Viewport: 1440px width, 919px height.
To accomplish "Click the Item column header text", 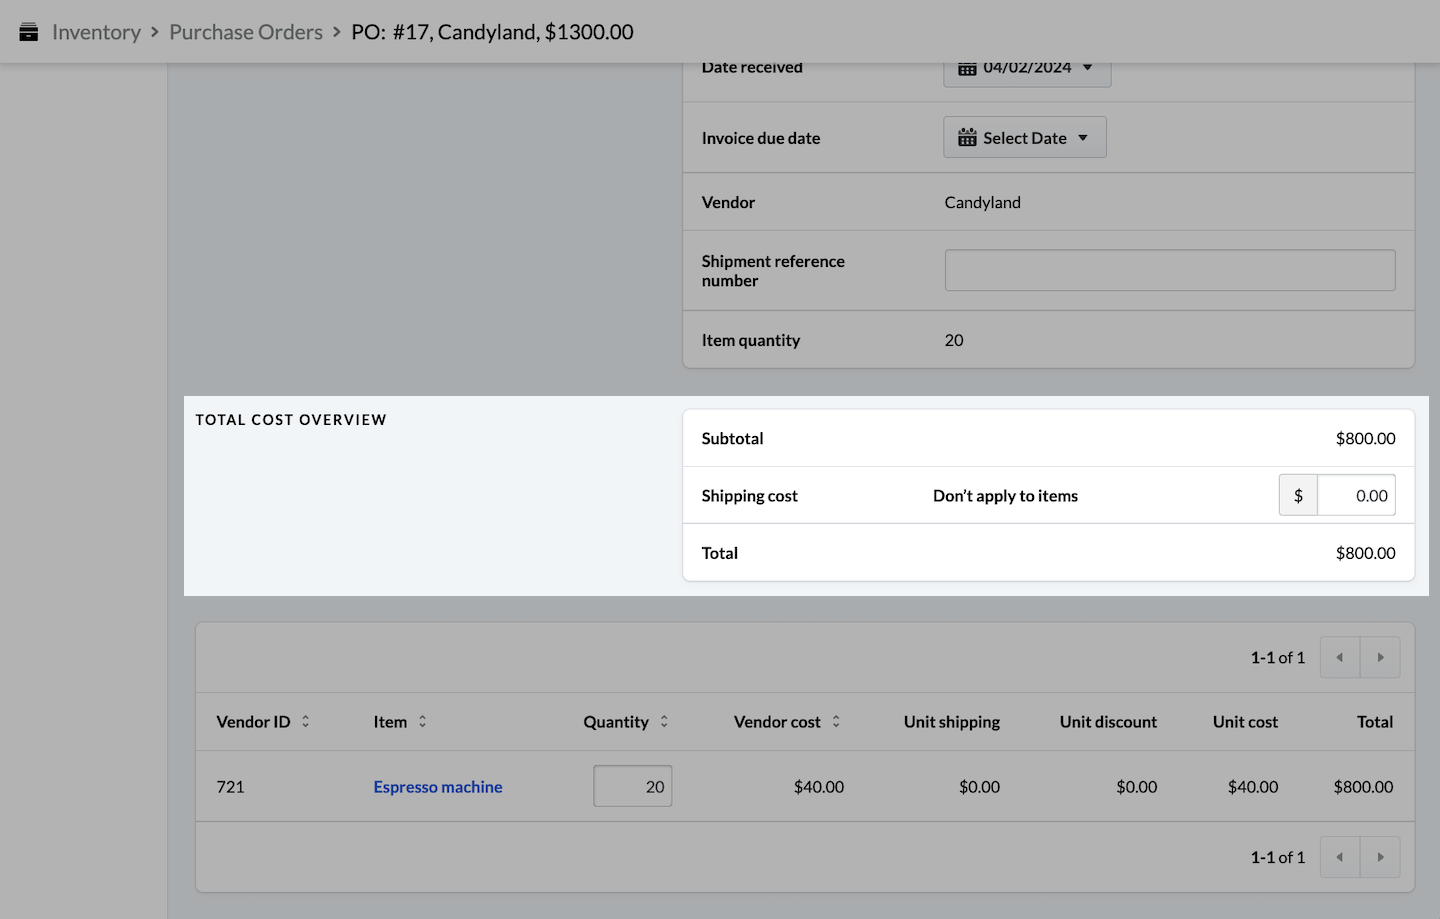I will pyautogui.click(x=390, y=722).
